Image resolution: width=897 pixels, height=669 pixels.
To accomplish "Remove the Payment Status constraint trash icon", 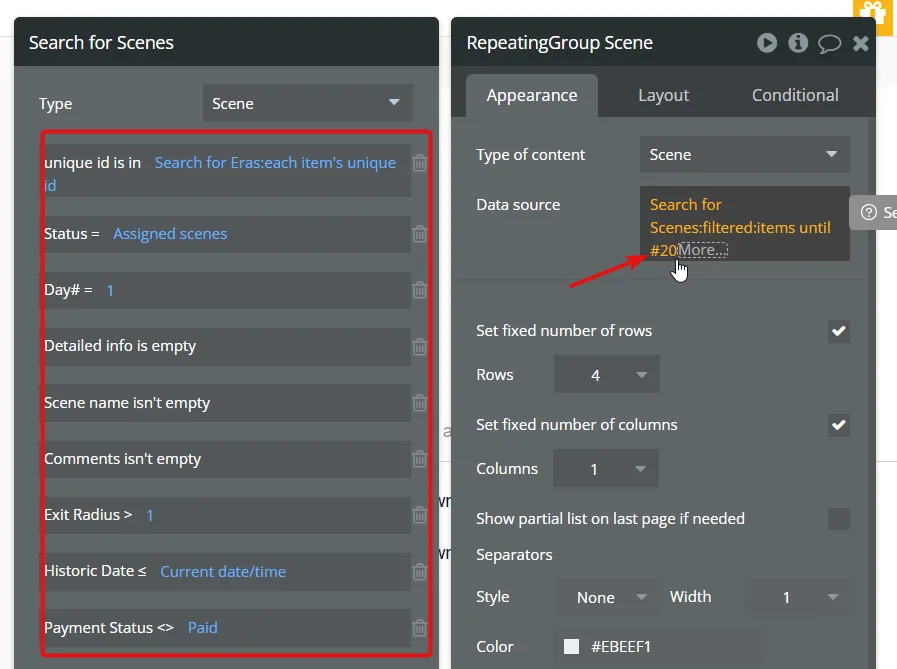I will 420,628.
